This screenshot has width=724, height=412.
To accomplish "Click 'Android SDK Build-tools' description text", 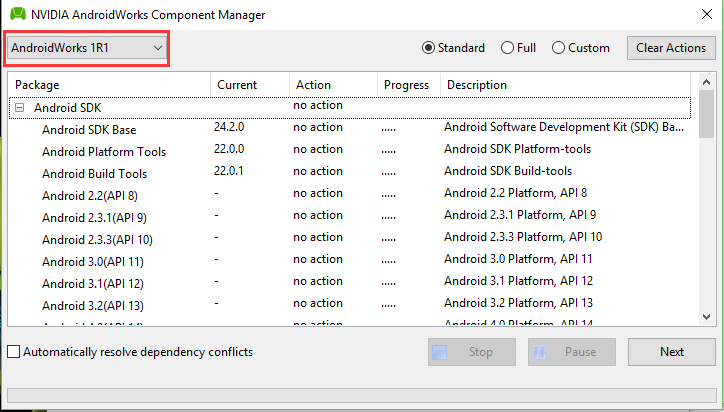I will click(x=508, y=171).
